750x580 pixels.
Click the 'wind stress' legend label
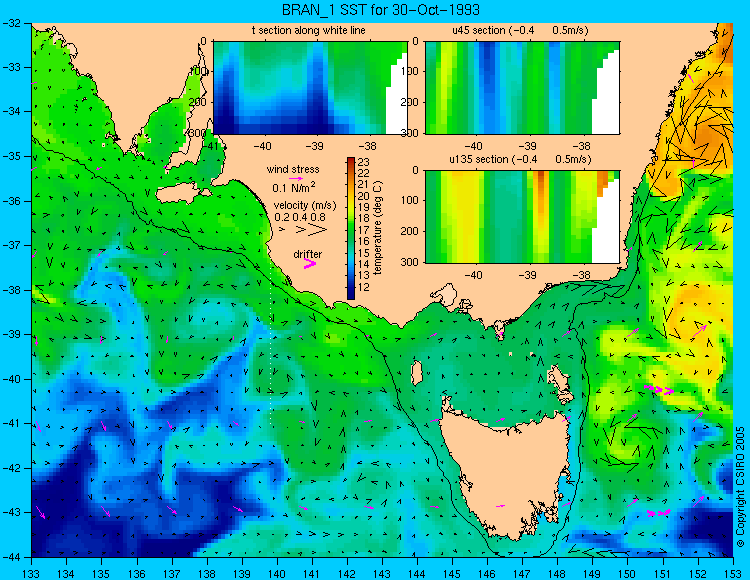coord(293,169)
